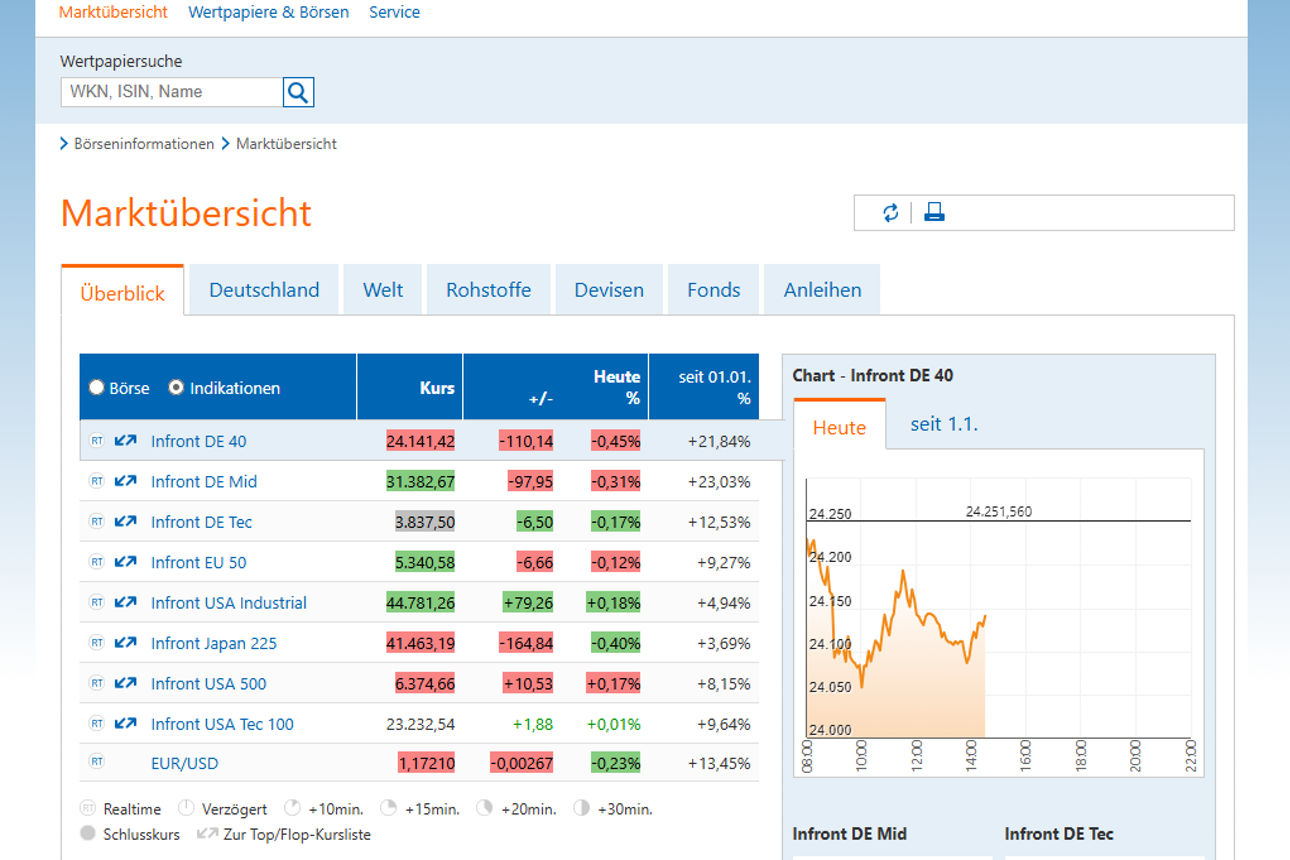Open the Infront DE 40 link
Screen dimensions: 1290x860
[198, 441]
